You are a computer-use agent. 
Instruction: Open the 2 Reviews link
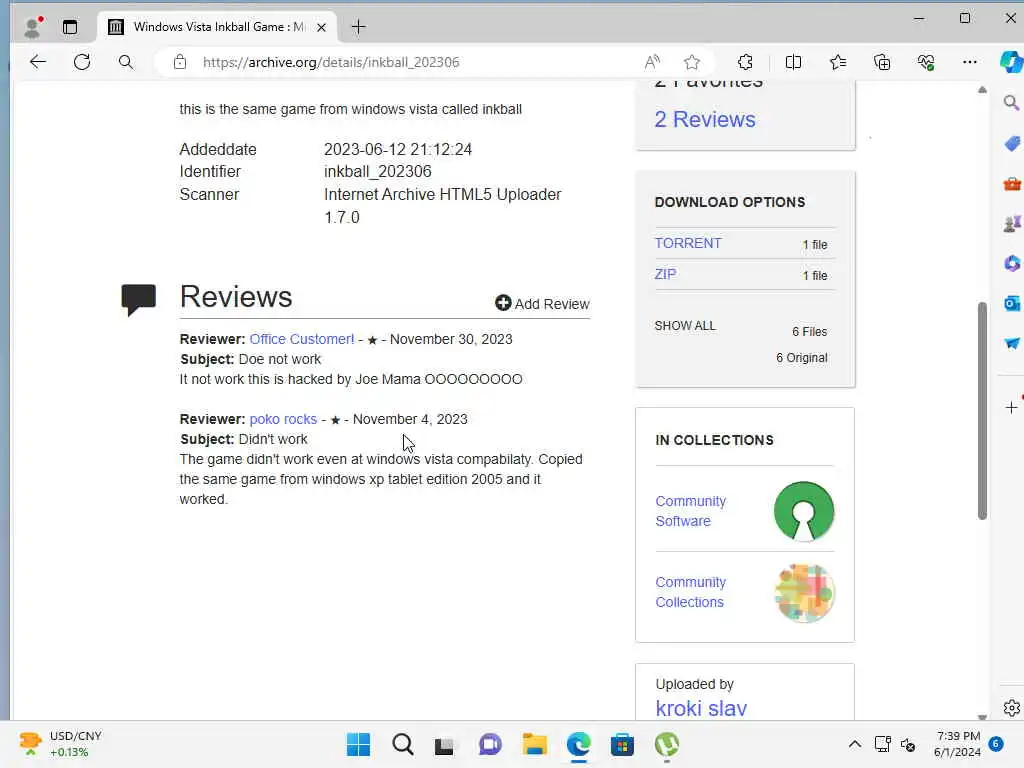(705, 120)
